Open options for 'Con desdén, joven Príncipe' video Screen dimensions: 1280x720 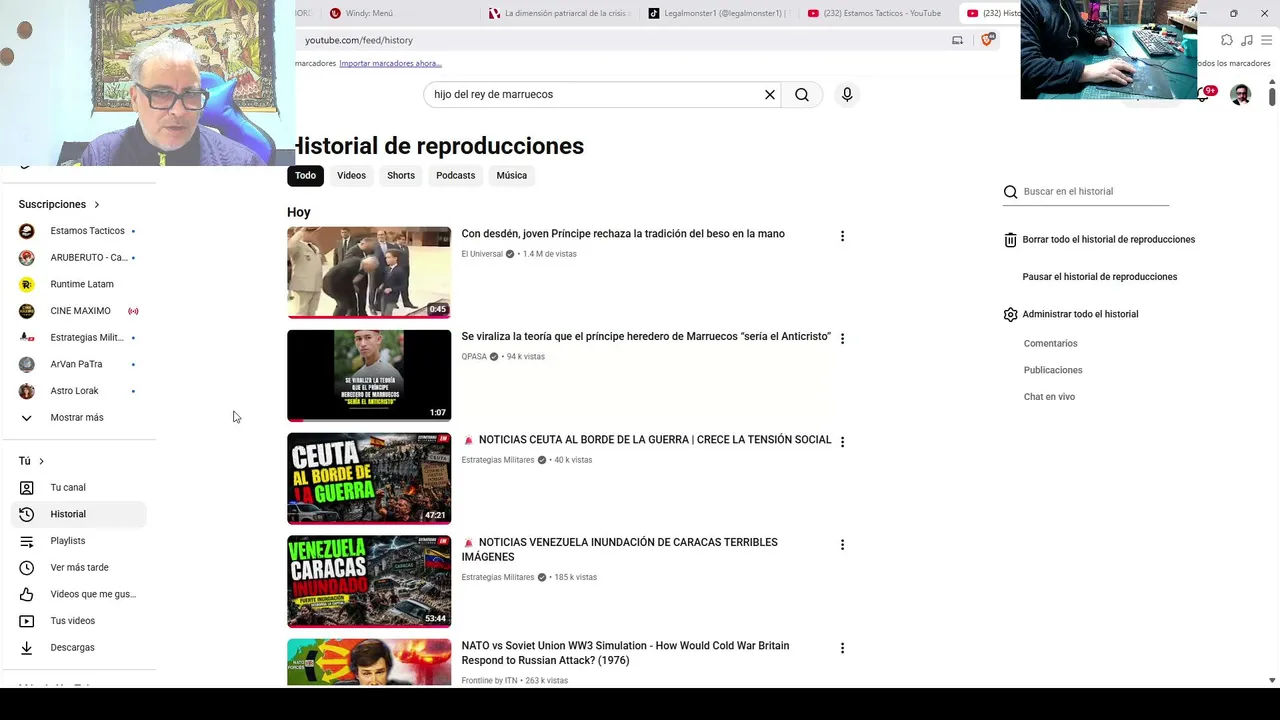click(x=842, y=236)
